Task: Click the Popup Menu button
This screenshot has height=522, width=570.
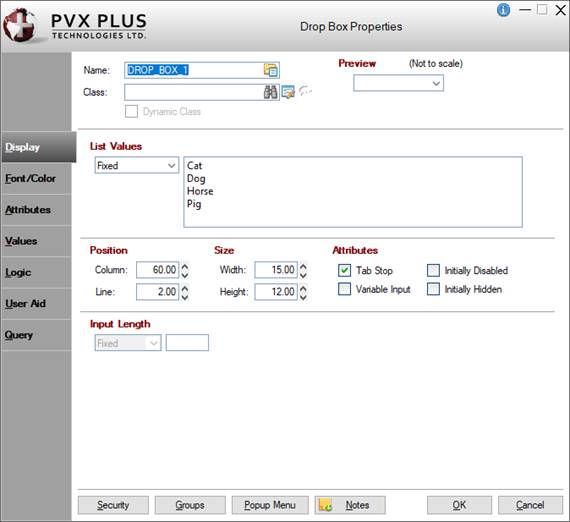Action: pyautogui.click(x=270, y=505)
